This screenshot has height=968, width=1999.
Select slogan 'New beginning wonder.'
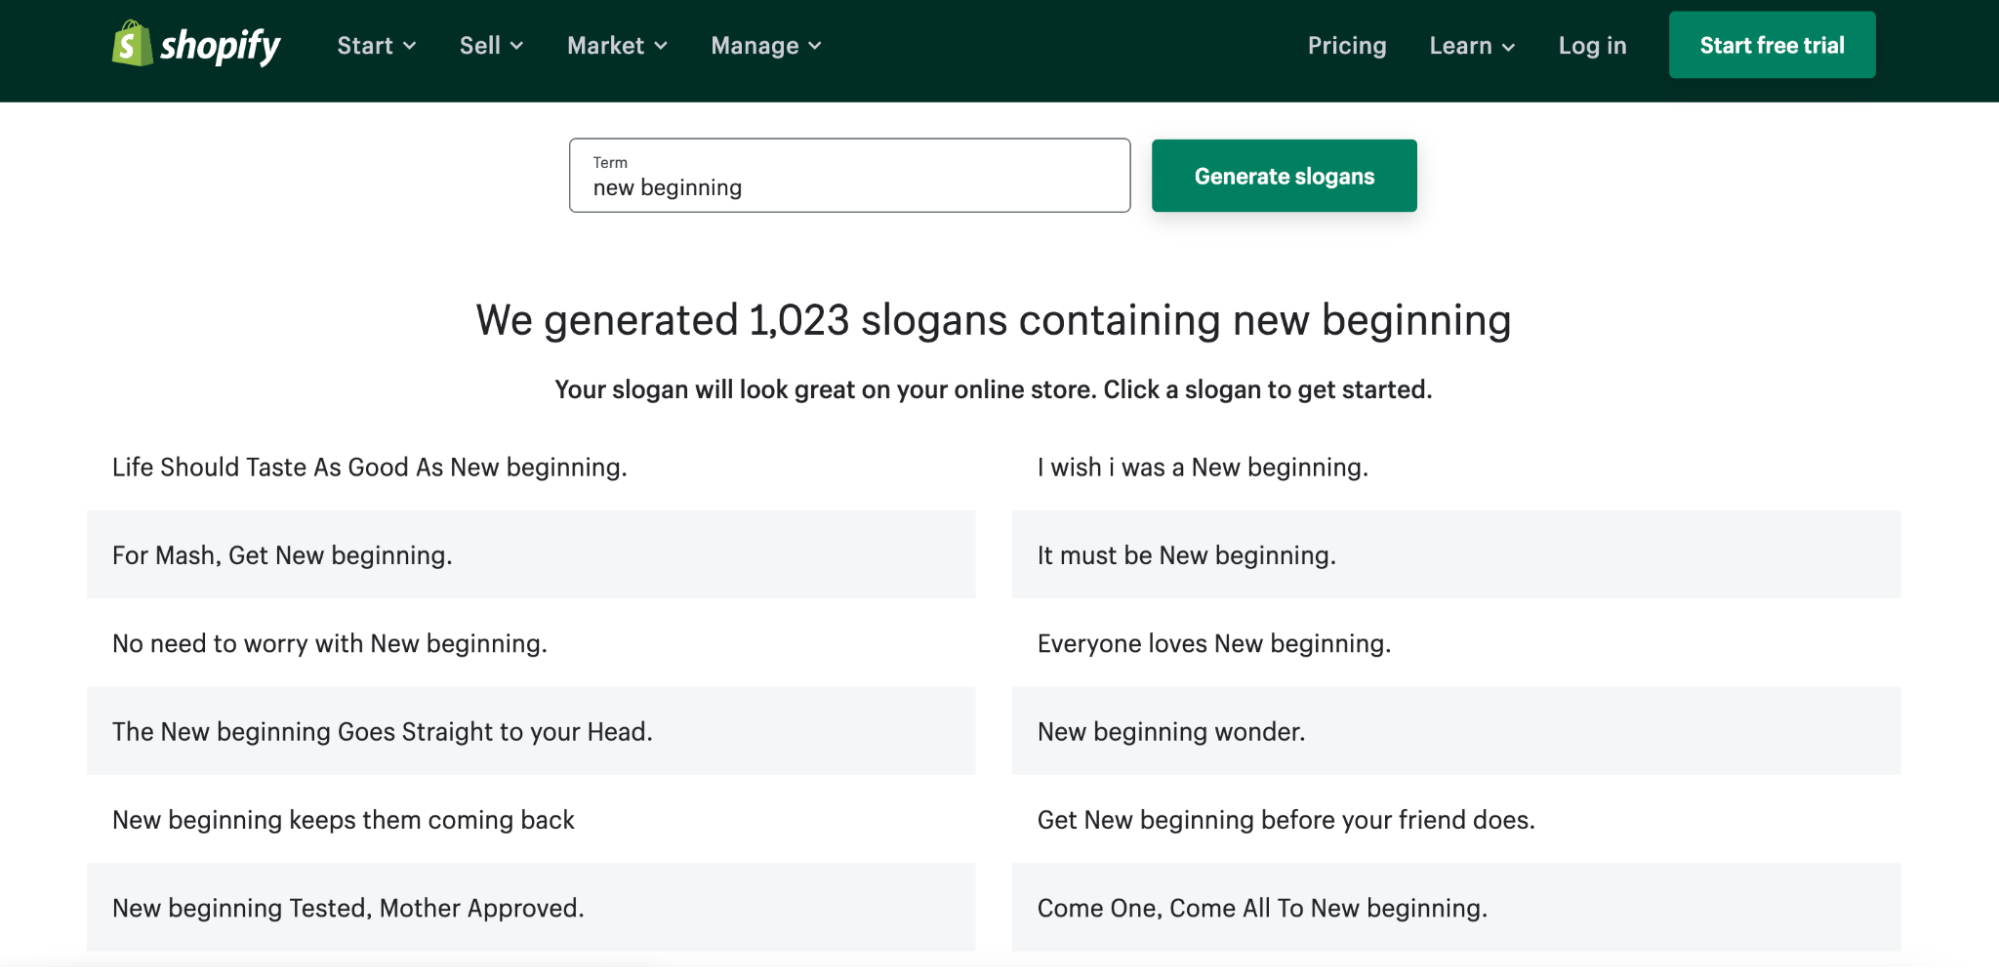coord(1456,731)
